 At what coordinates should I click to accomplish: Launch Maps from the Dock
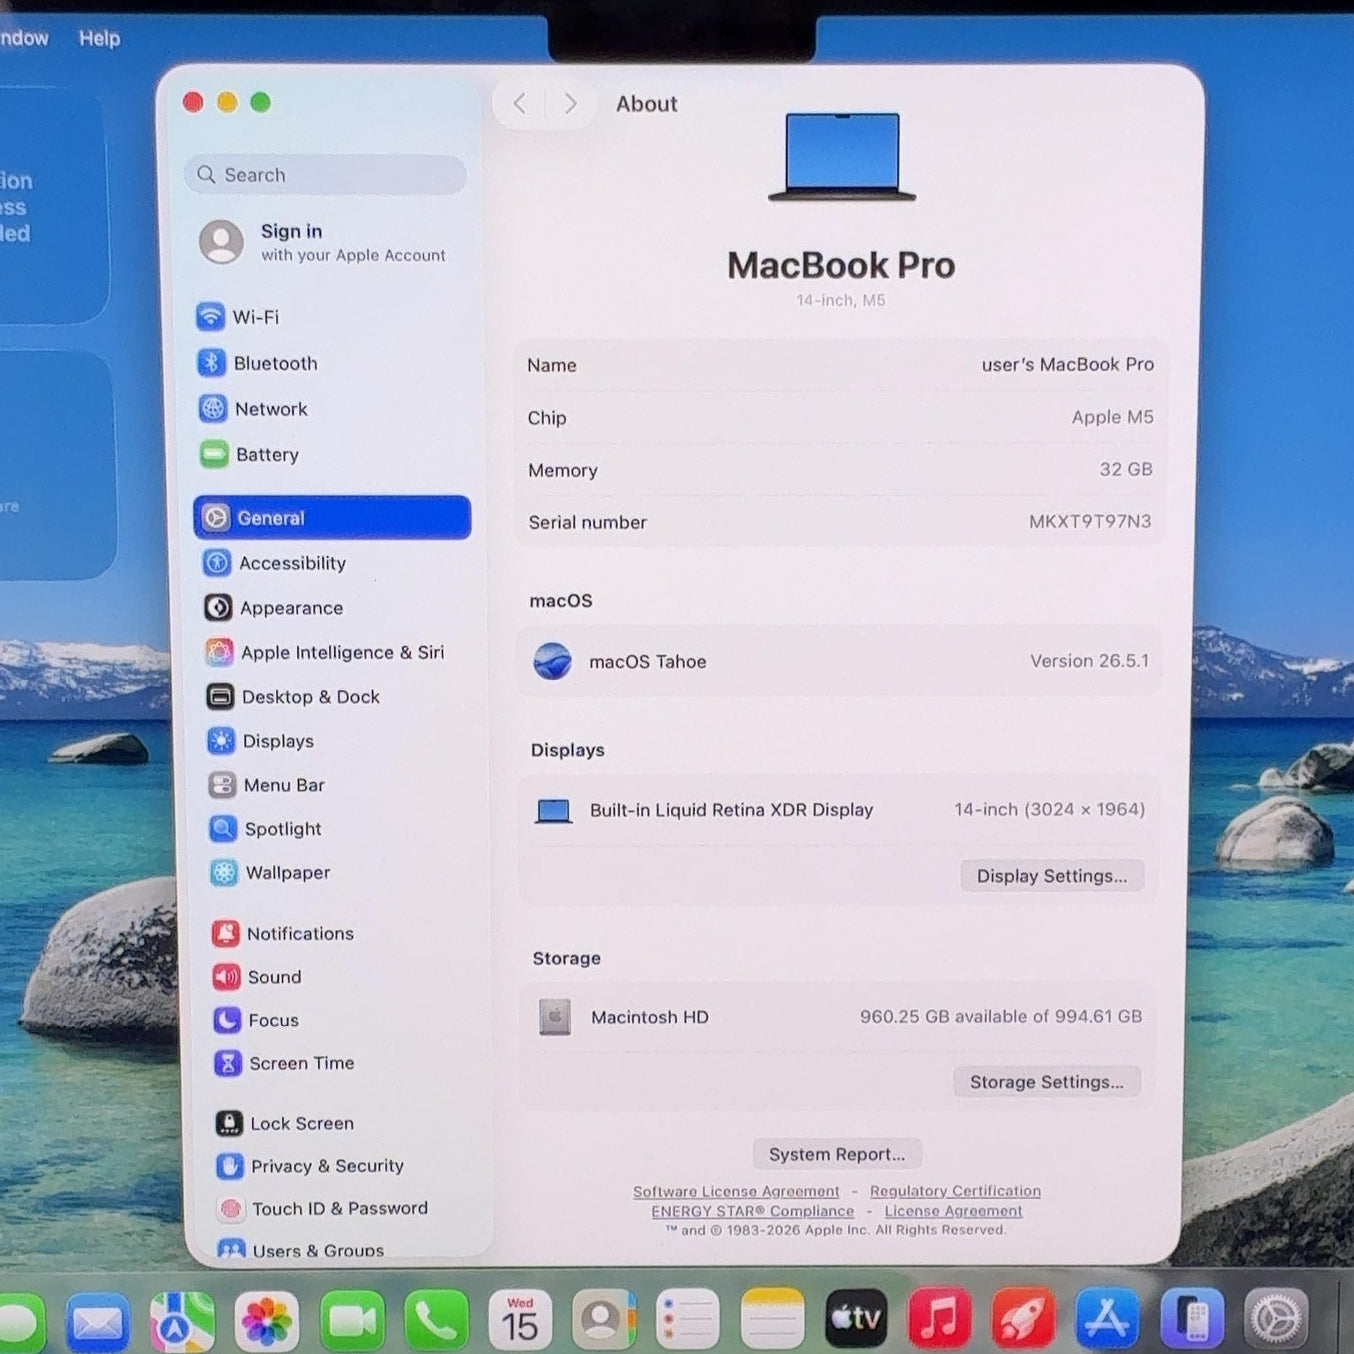[x=182, y=1321]
